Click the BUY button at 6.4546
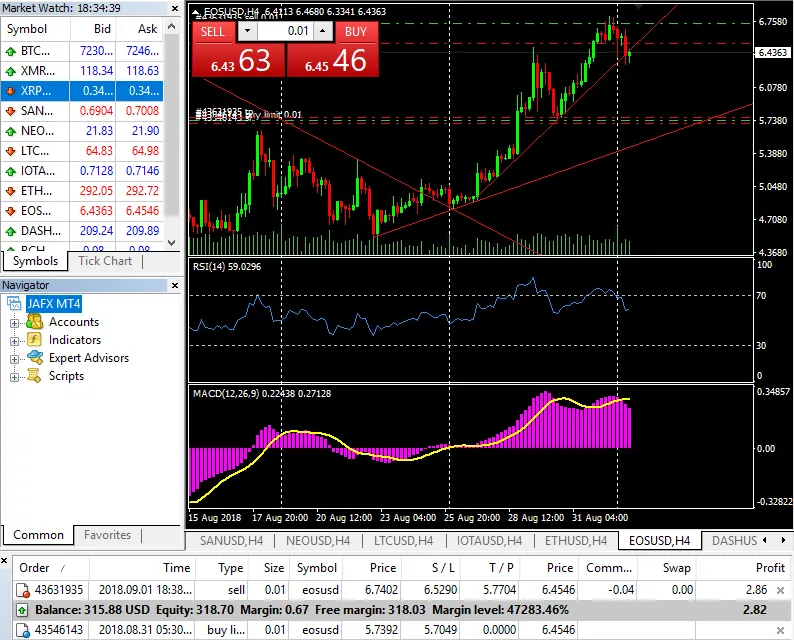 (x=333, y=61)
